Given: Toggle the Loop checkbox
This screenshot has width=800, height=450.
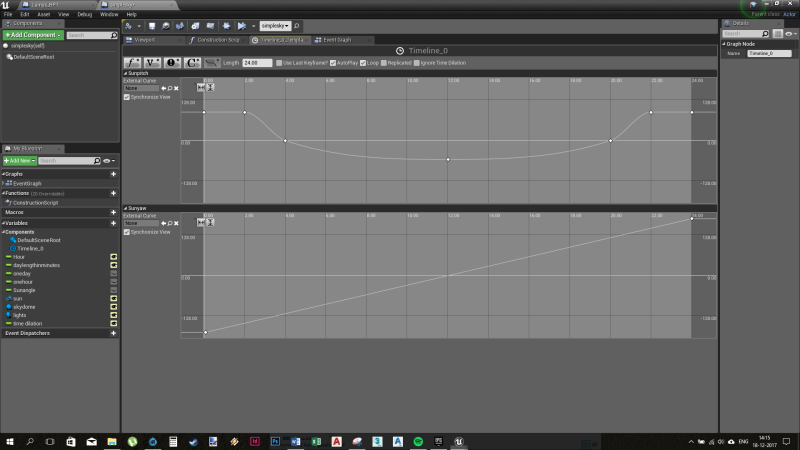Looking at the screenshot, I should tap(363, 63).
